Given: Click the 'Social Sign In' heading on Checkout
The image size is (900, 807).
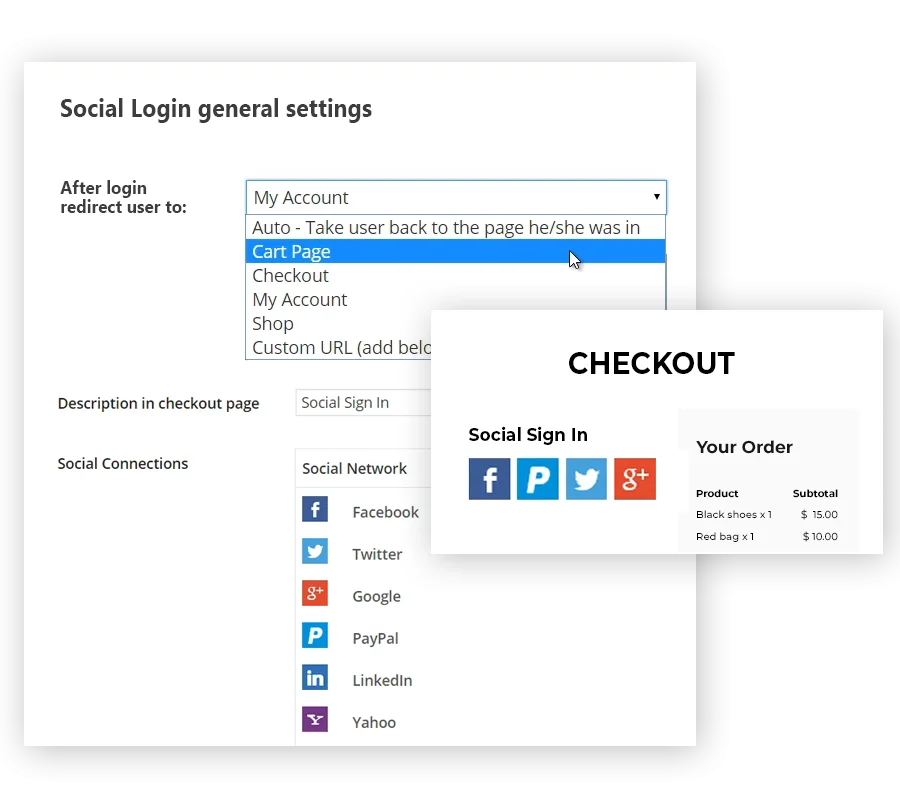Looking at the screenshot, I should [528, 434].
